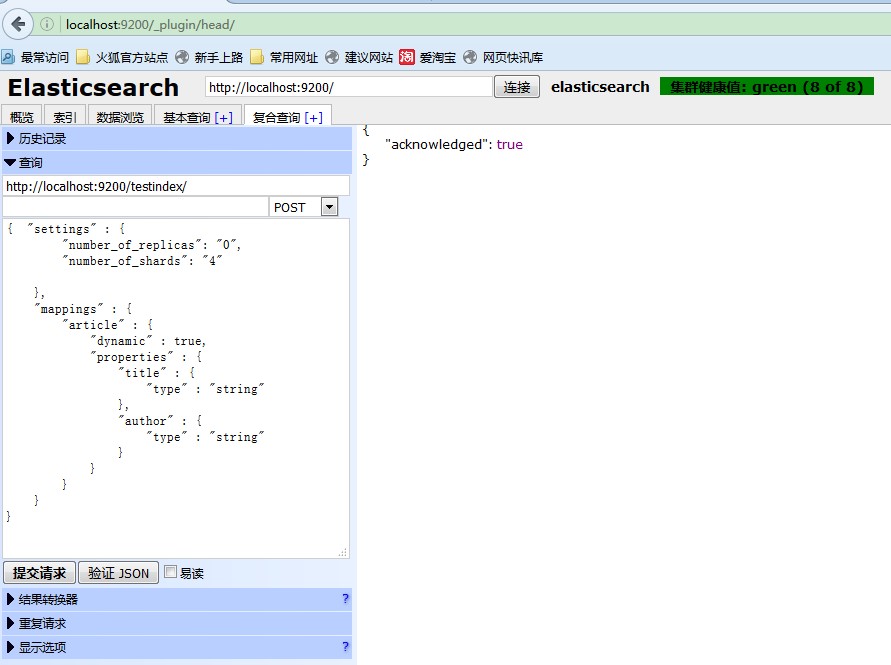891x665 pixels.
Task: Expand the 显示选项 section
Action: click(x=177, y=647)
